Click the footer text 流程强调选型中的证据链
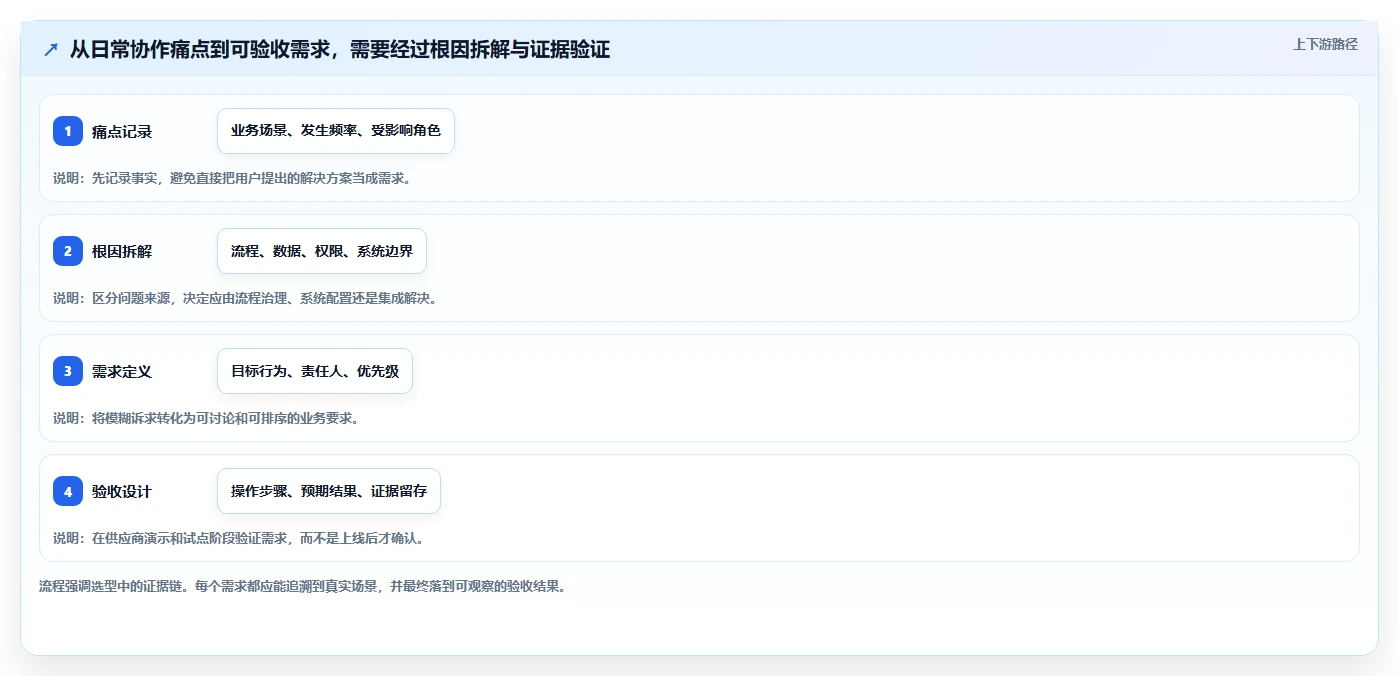 click(303, 586)
